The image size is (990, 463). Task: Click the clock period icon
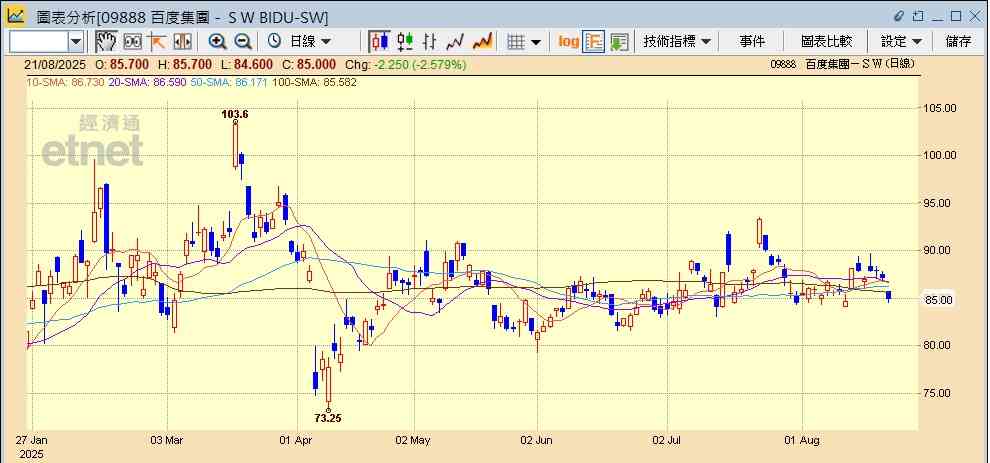tap(274, 41)
